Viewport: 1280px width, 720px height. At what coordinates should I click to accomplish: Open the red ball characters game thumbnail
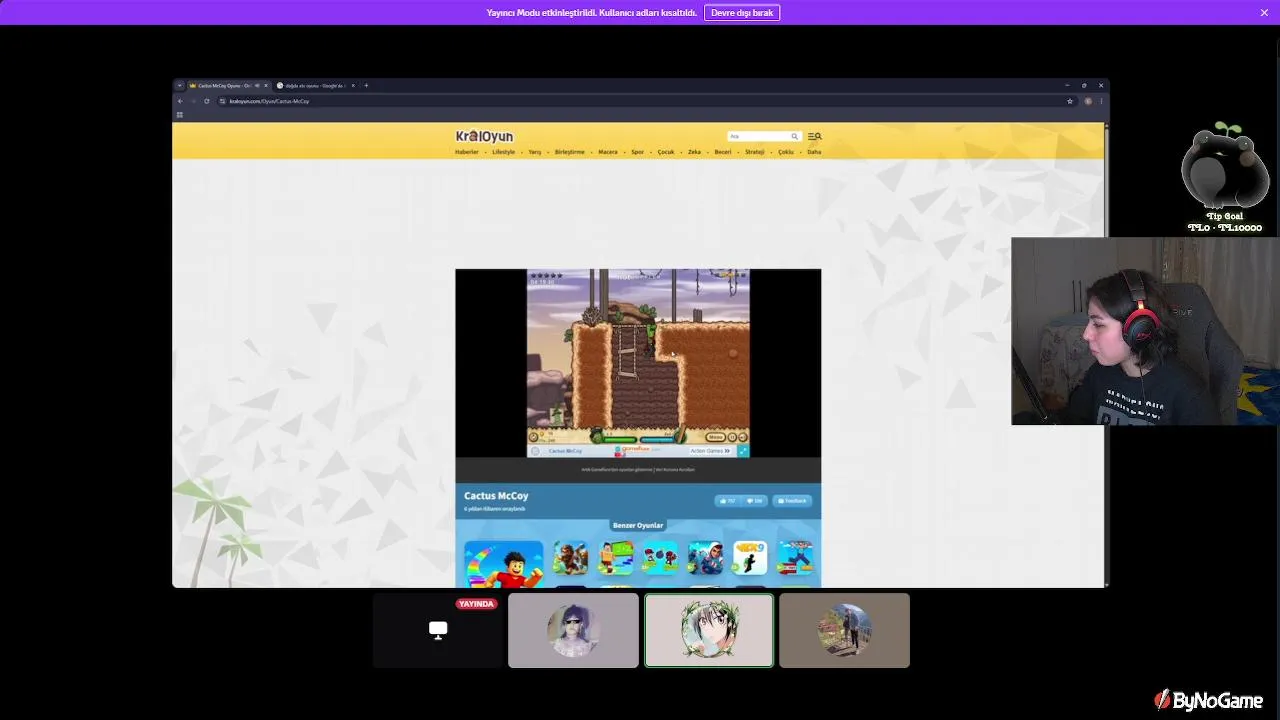660,558
